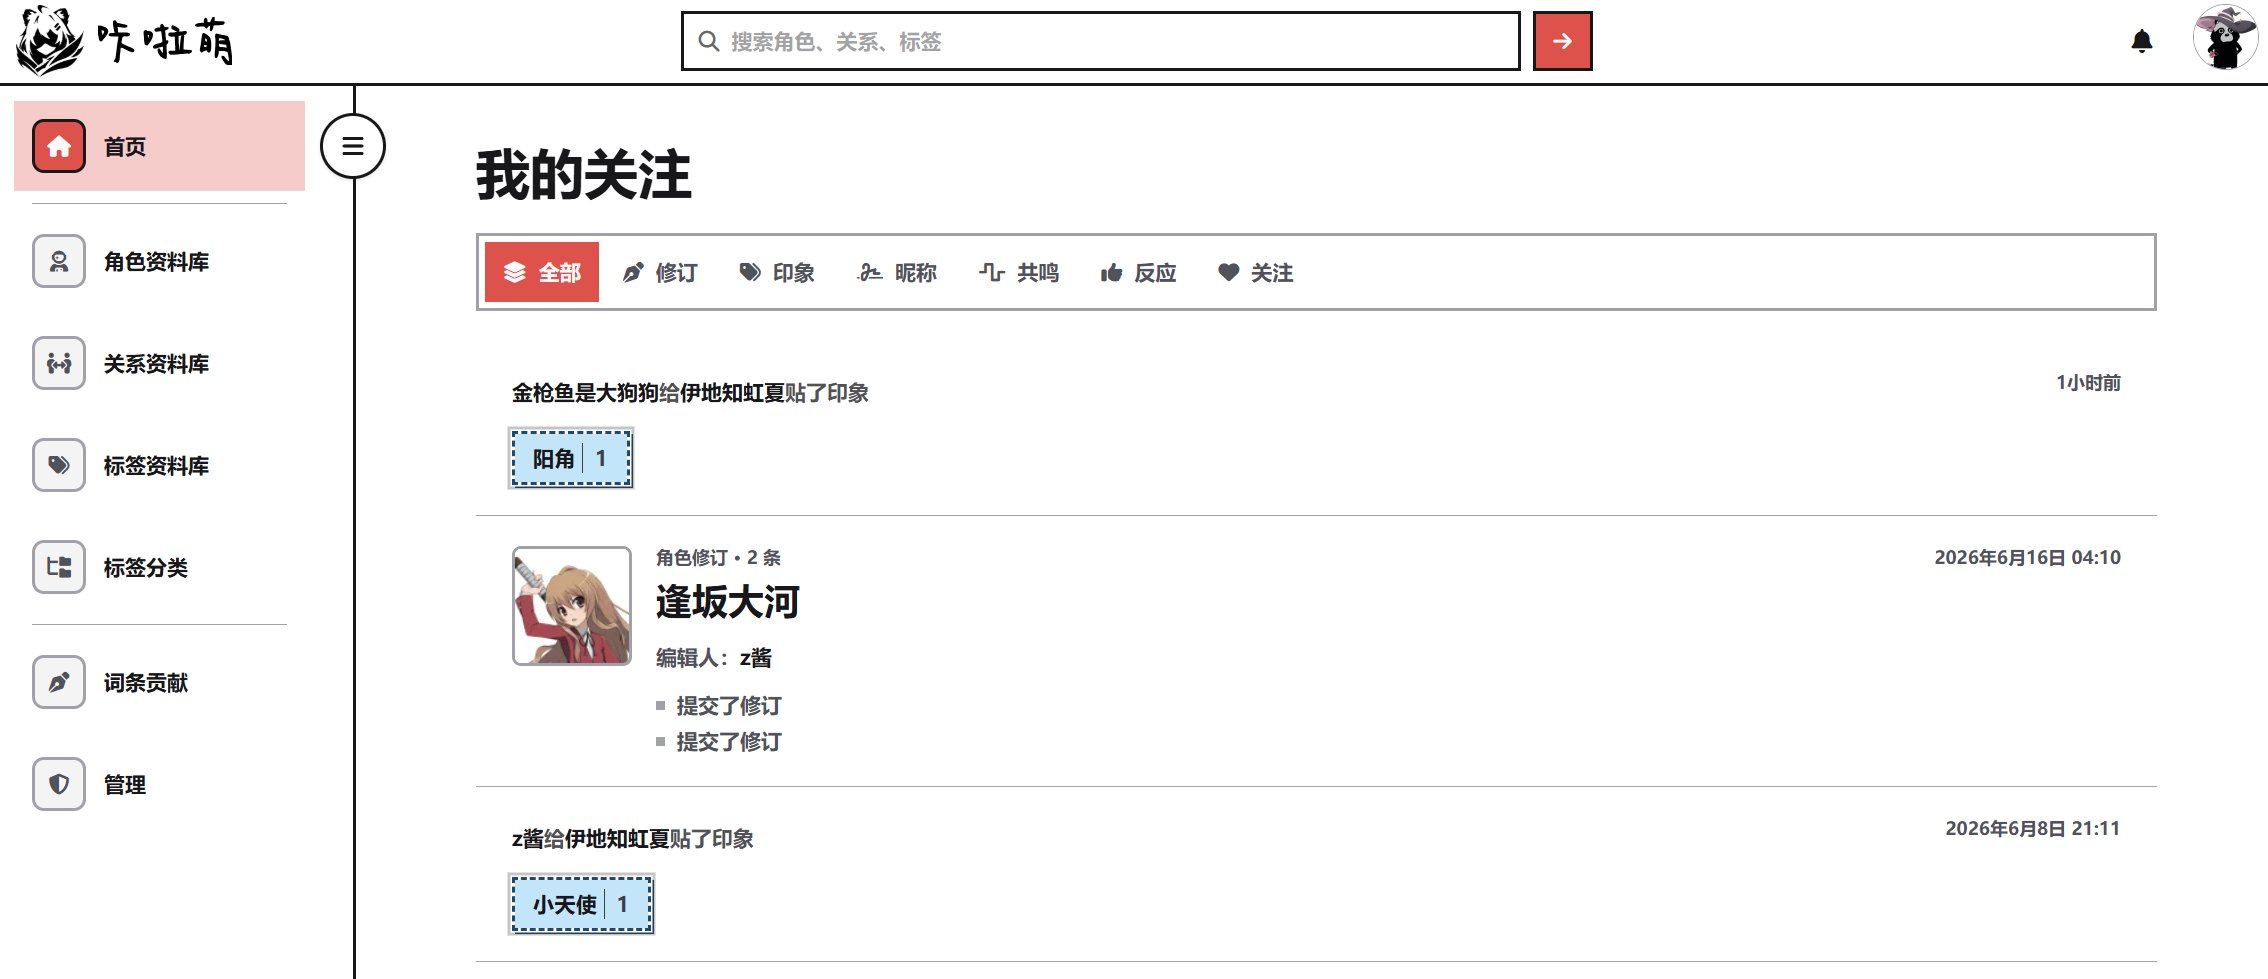Click the 首页 home icon
Viewport: 2268px width, 979px height.
(59, 146)
